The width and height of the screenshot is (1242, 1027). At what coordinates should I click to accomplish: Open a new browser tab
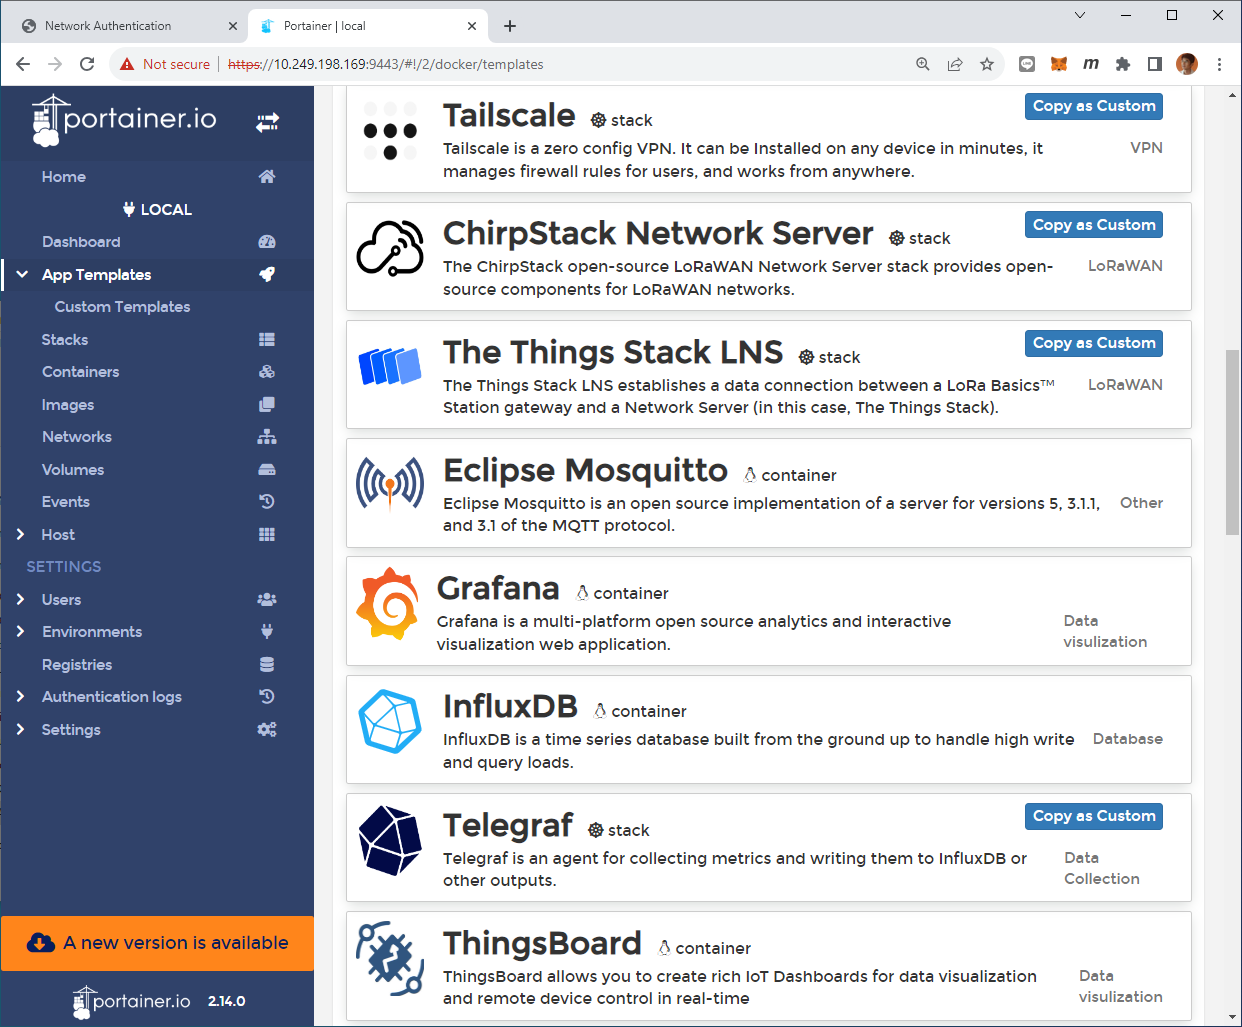click(510, 26)
